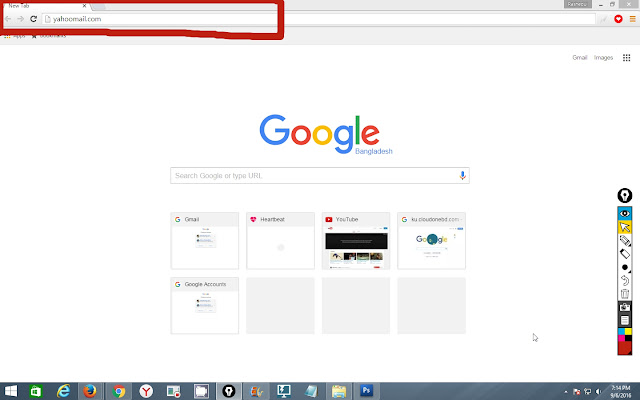The height and width of the screenshot is (400, 640).
Task: Toggle the eye visibility icon in drawing toolbar
Action: (624, 213)
